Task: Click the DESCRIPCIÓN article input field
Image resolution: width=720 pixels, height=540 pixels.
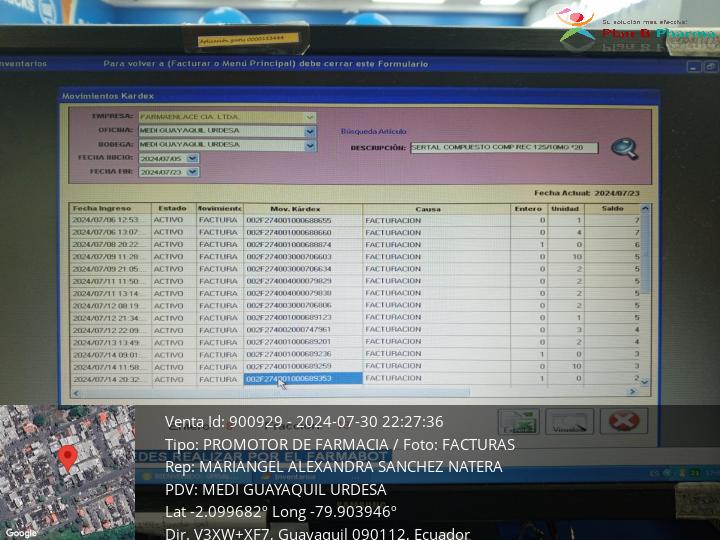Action: pyautogui.click(x=504, y=148)
